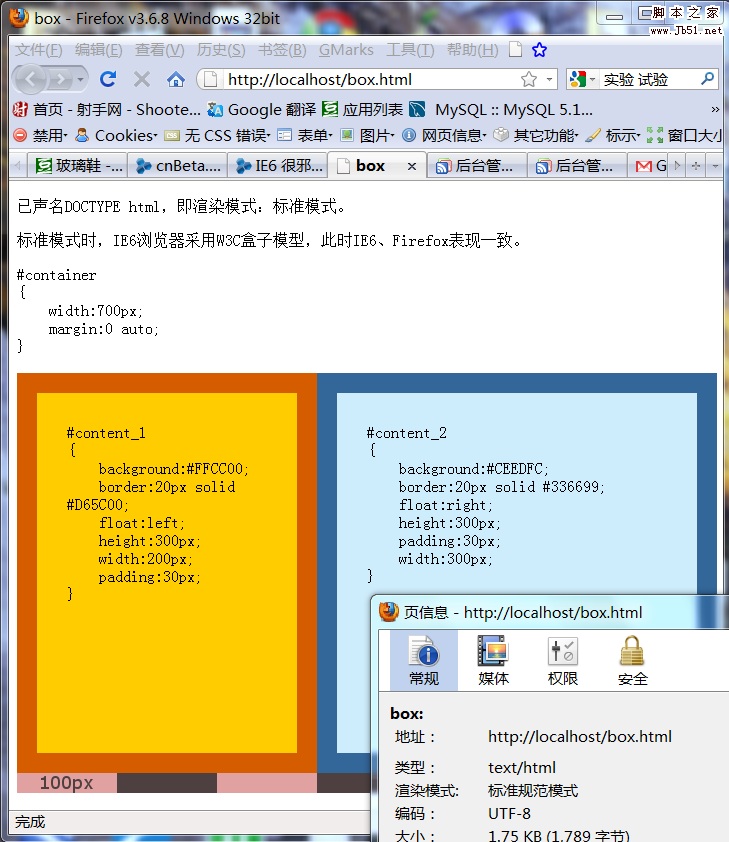The width and height of the screenshot is (729, 842).
Task: Open the list all tabs dropdown
Action: [x=715, y=166]
